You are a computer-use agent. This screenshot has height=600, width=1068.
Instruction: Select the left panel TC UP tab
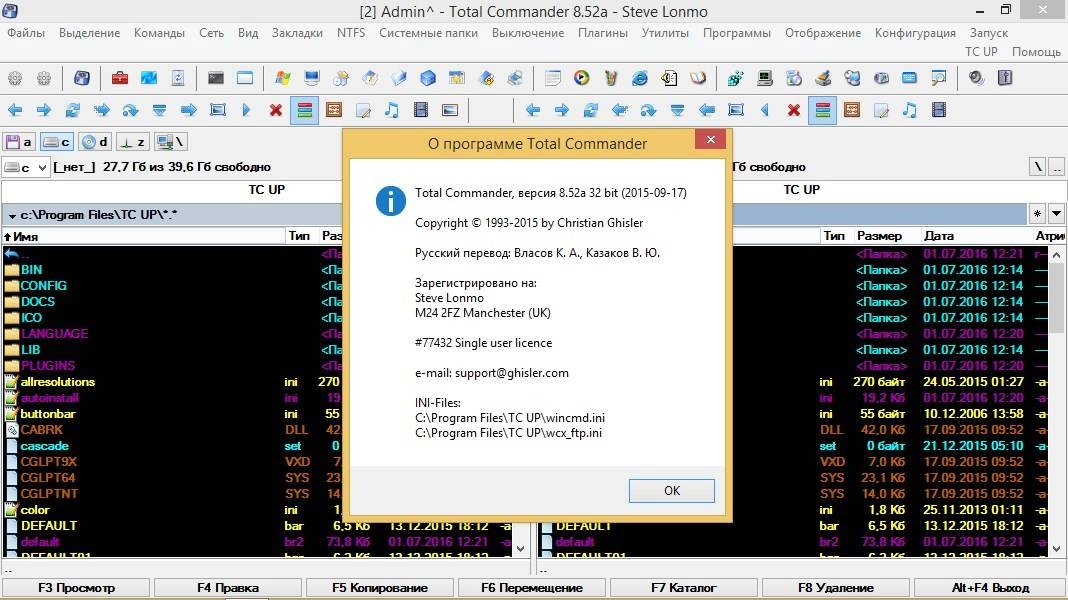point(266,189)
